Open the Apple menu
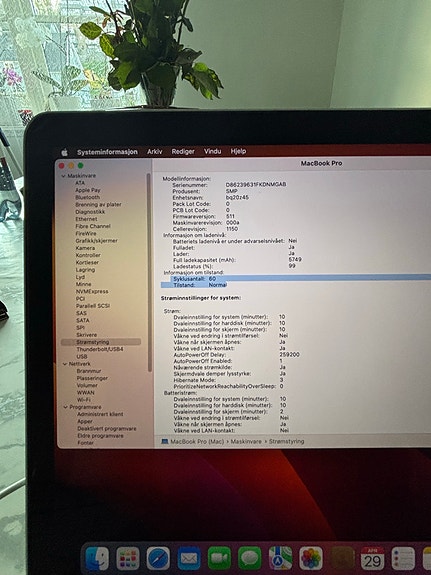431x575 pixels. 65,152
